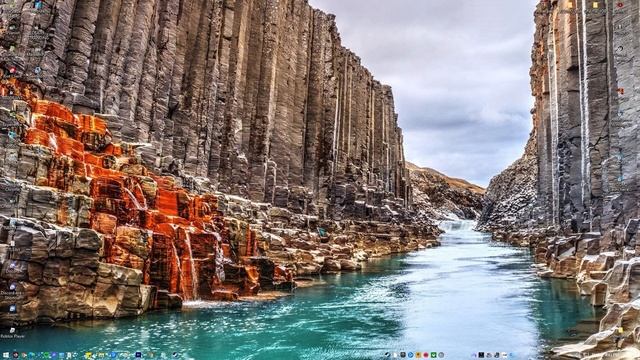Click the orange square icon in the center dock
Image resolution: width=640 pixels, height=360 pixels.
418,355
